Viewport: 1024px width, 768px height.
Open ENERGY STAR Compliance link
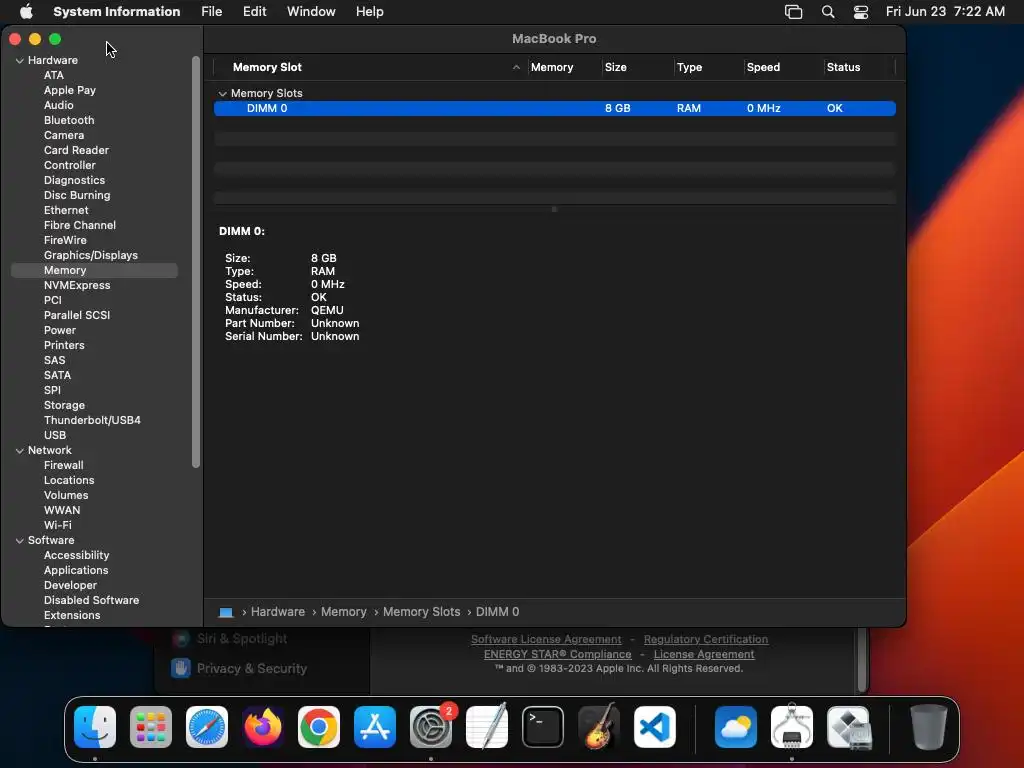tap(558, 654)
